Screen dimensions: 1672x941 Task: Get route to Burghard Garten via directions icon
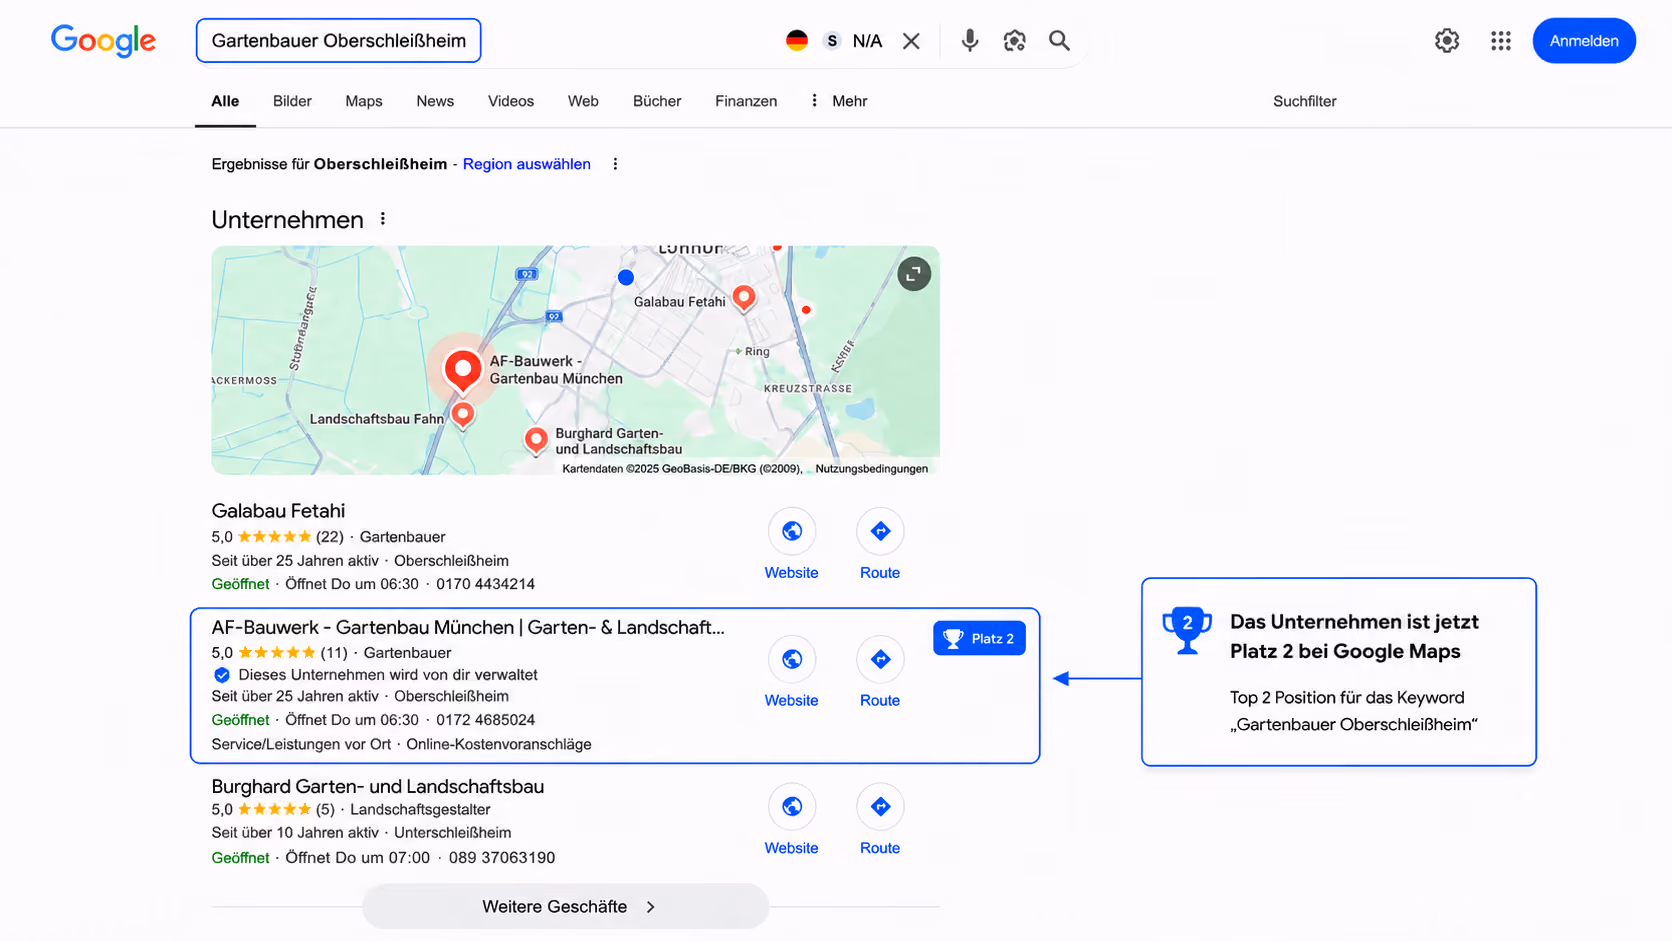[x=880, y=806]
